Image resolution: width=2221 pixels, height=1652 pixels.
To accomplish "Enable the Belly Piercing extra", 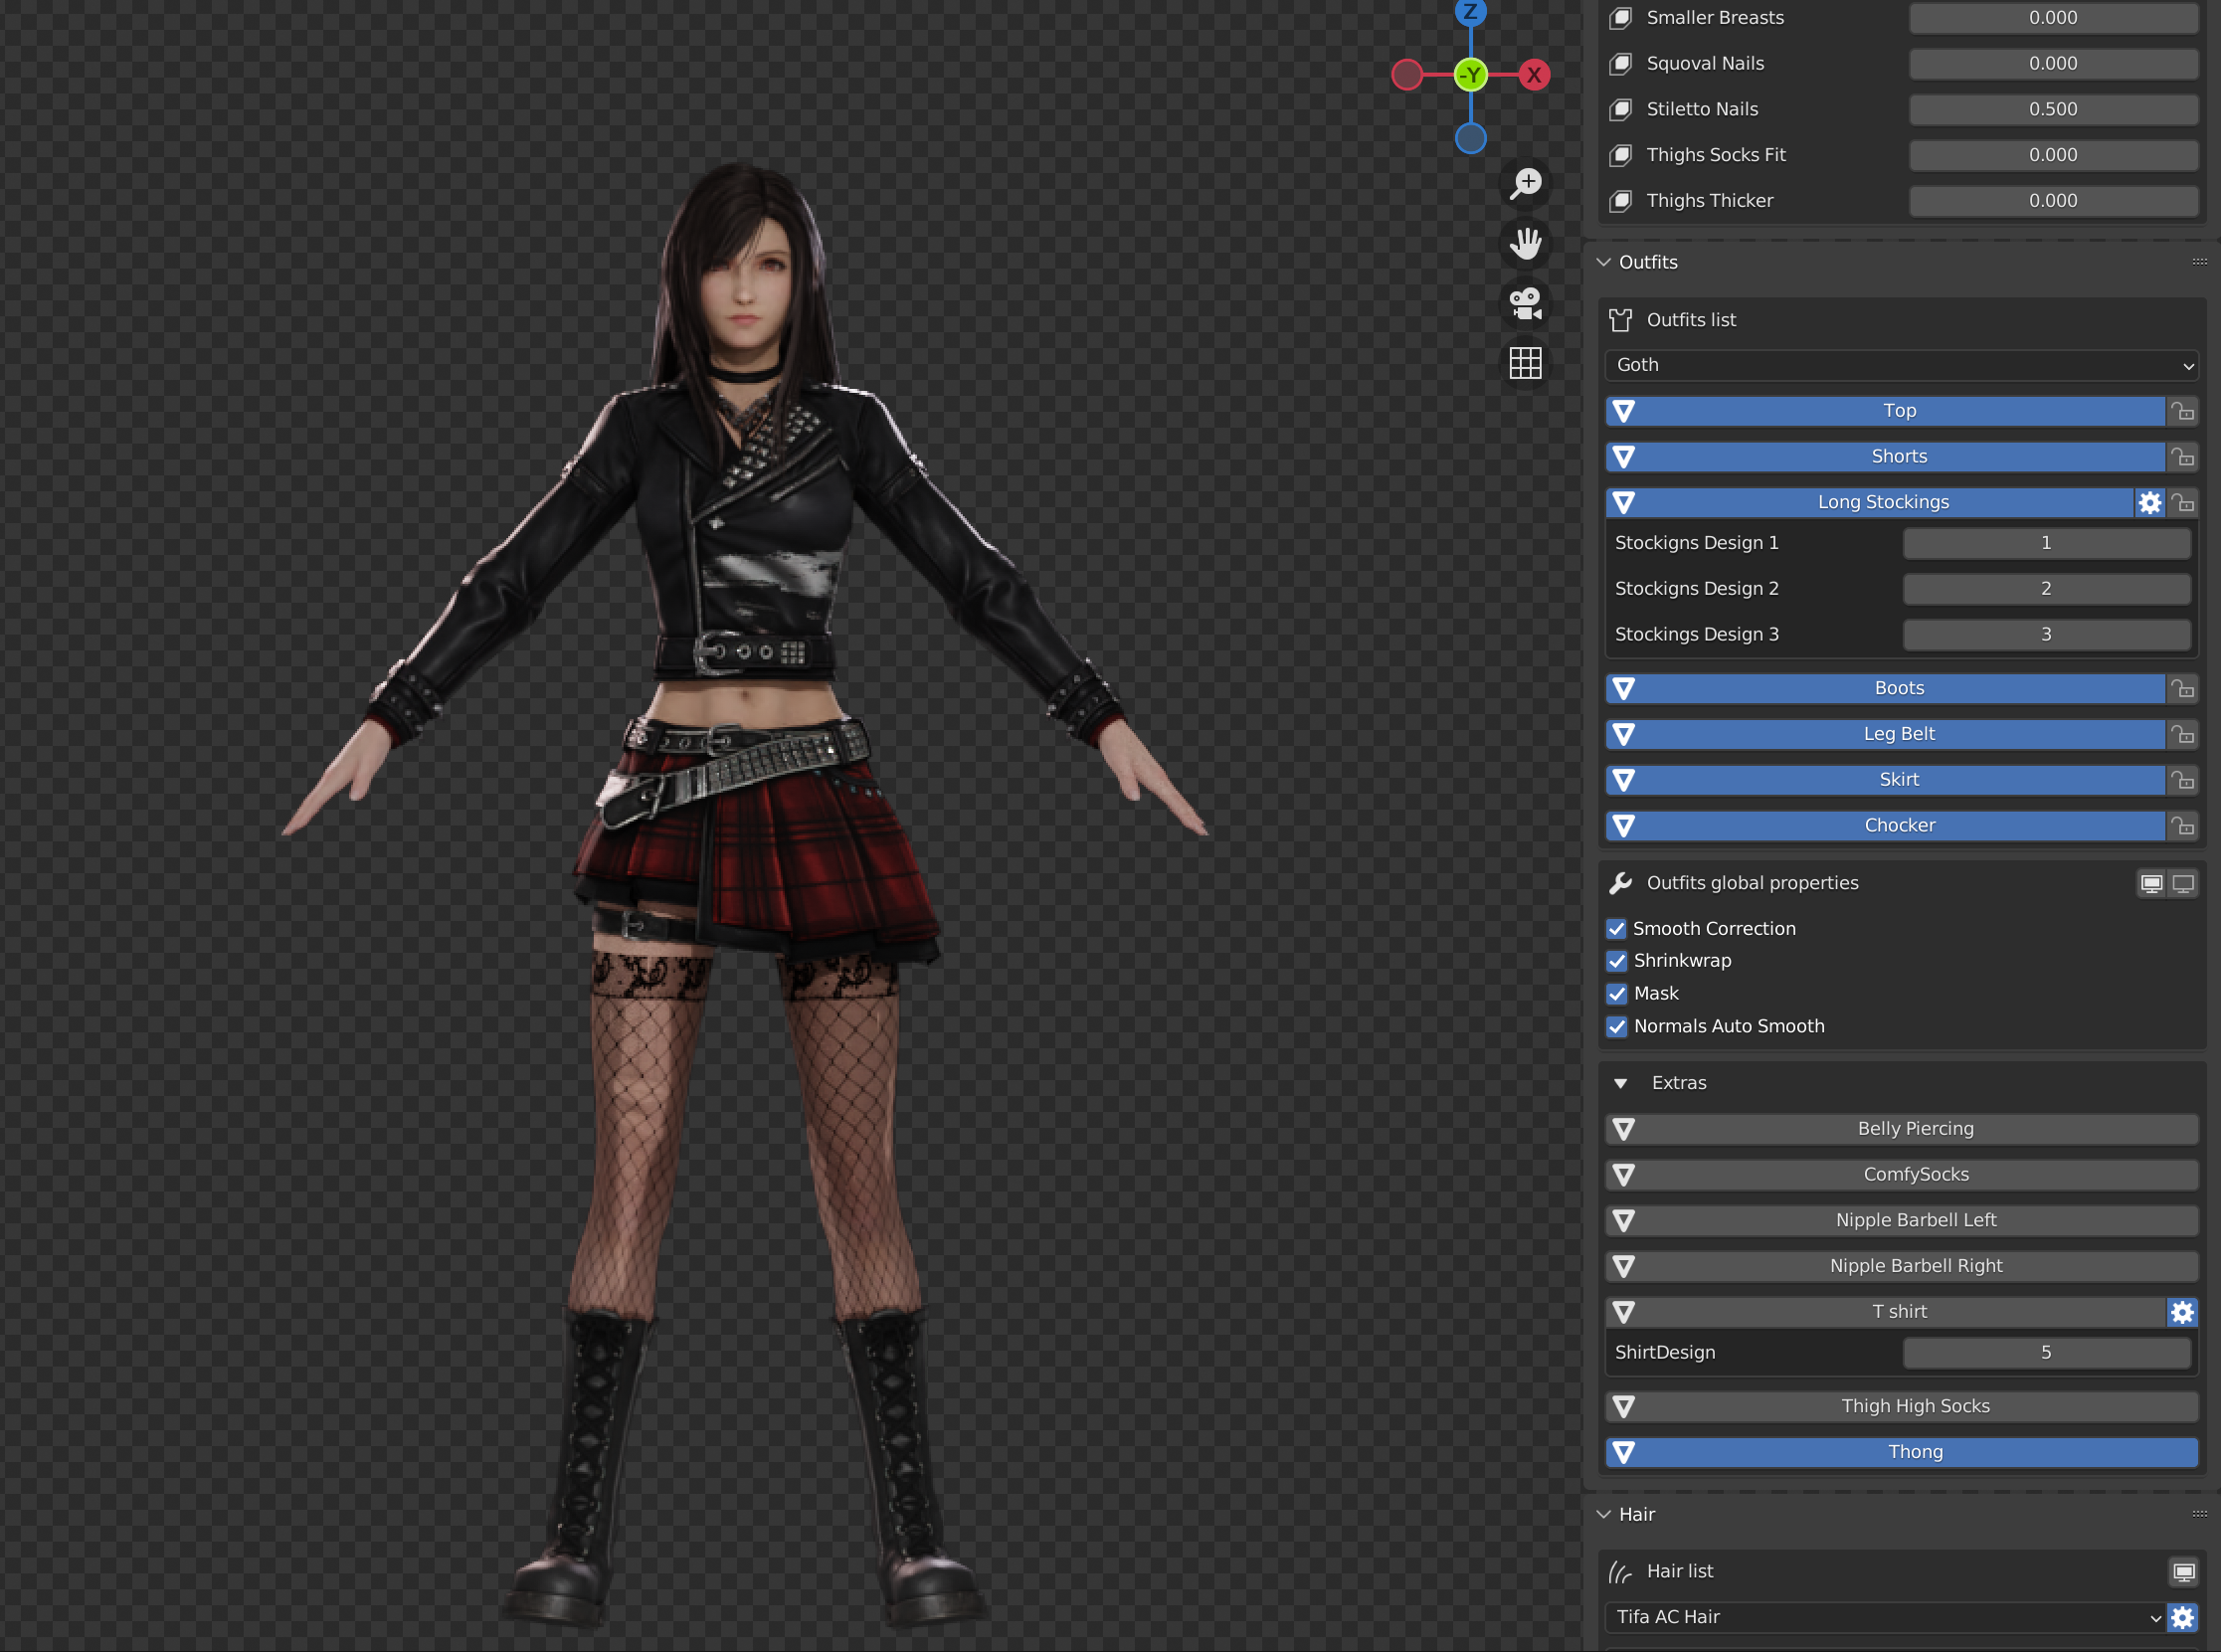I will 1901,1129.
